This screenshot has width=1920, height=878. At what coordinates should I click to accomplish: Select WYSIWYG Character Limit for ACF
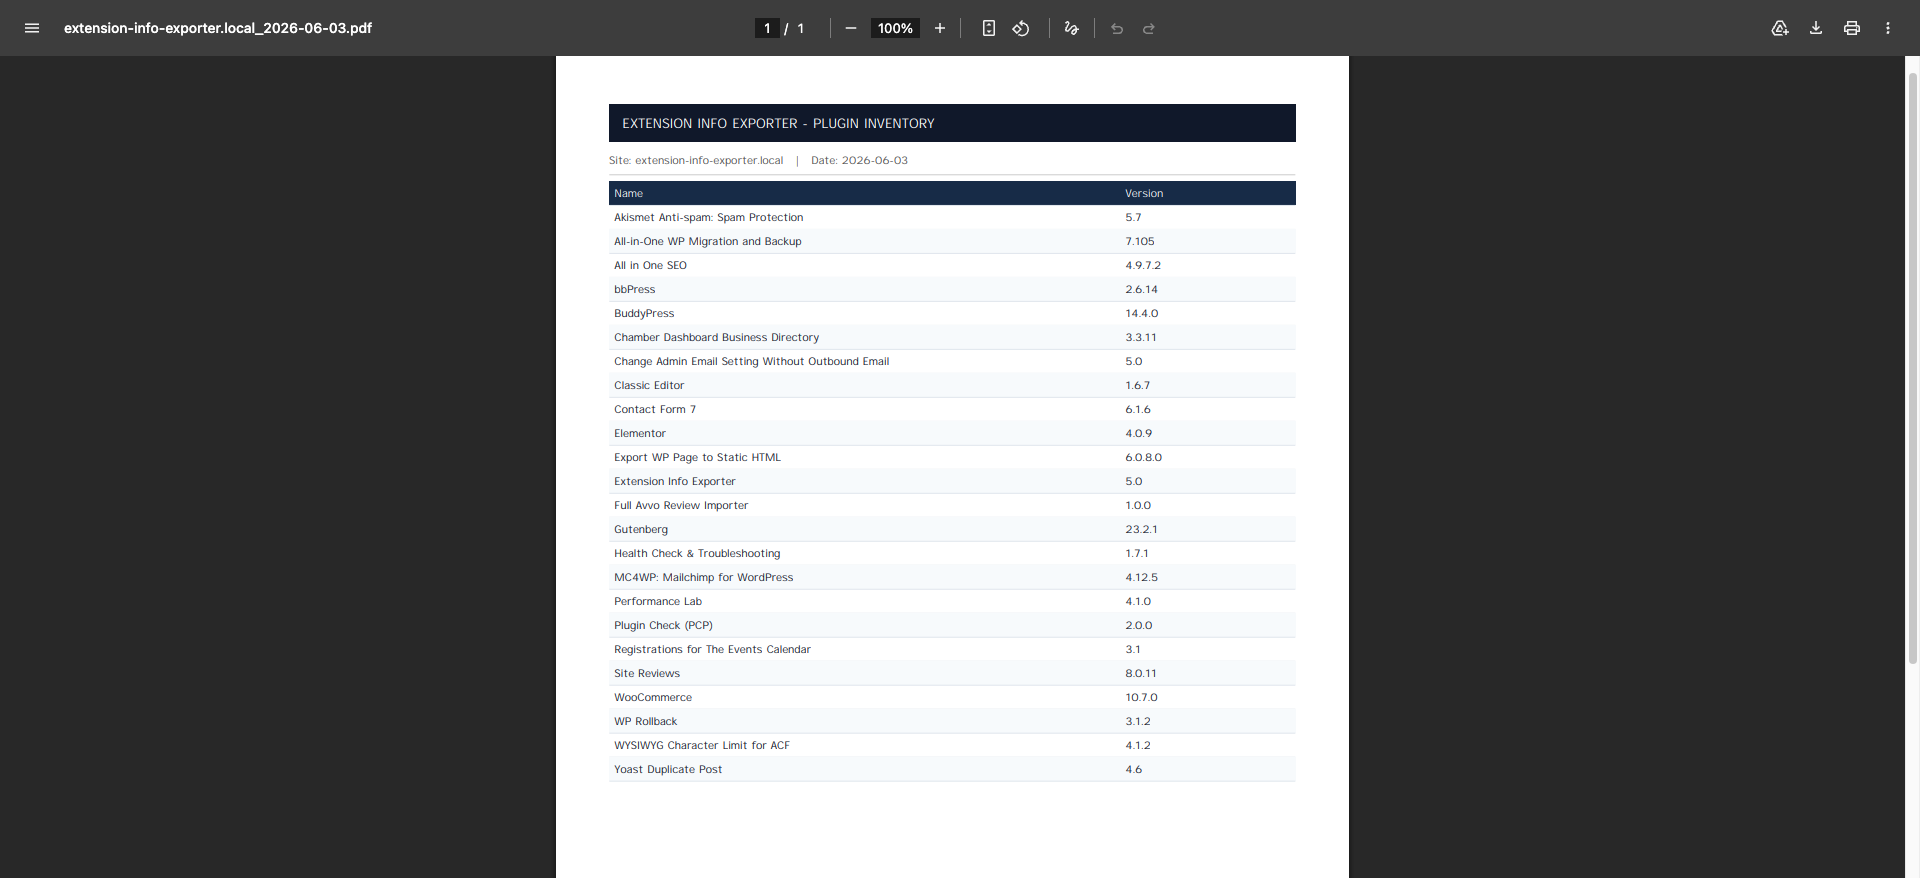click(702, 745)
